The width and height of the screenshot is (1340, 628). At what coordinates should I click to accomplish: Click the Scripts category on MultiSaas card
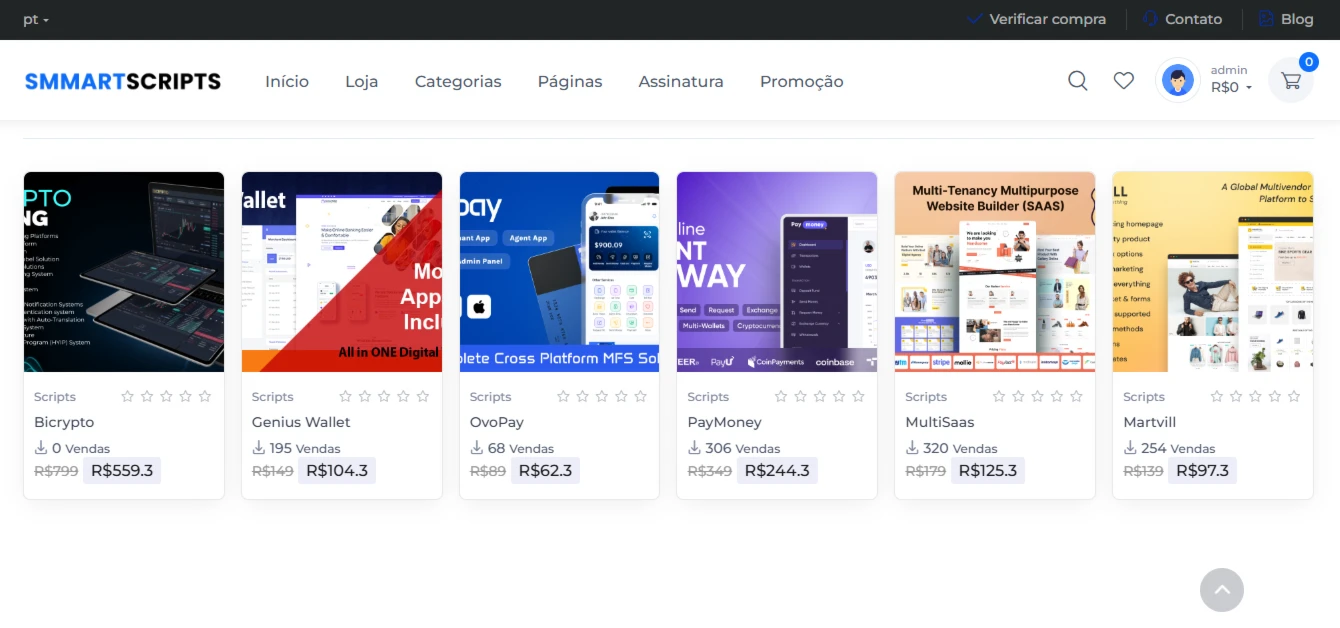pyautogui.click(x=926, y=397)
